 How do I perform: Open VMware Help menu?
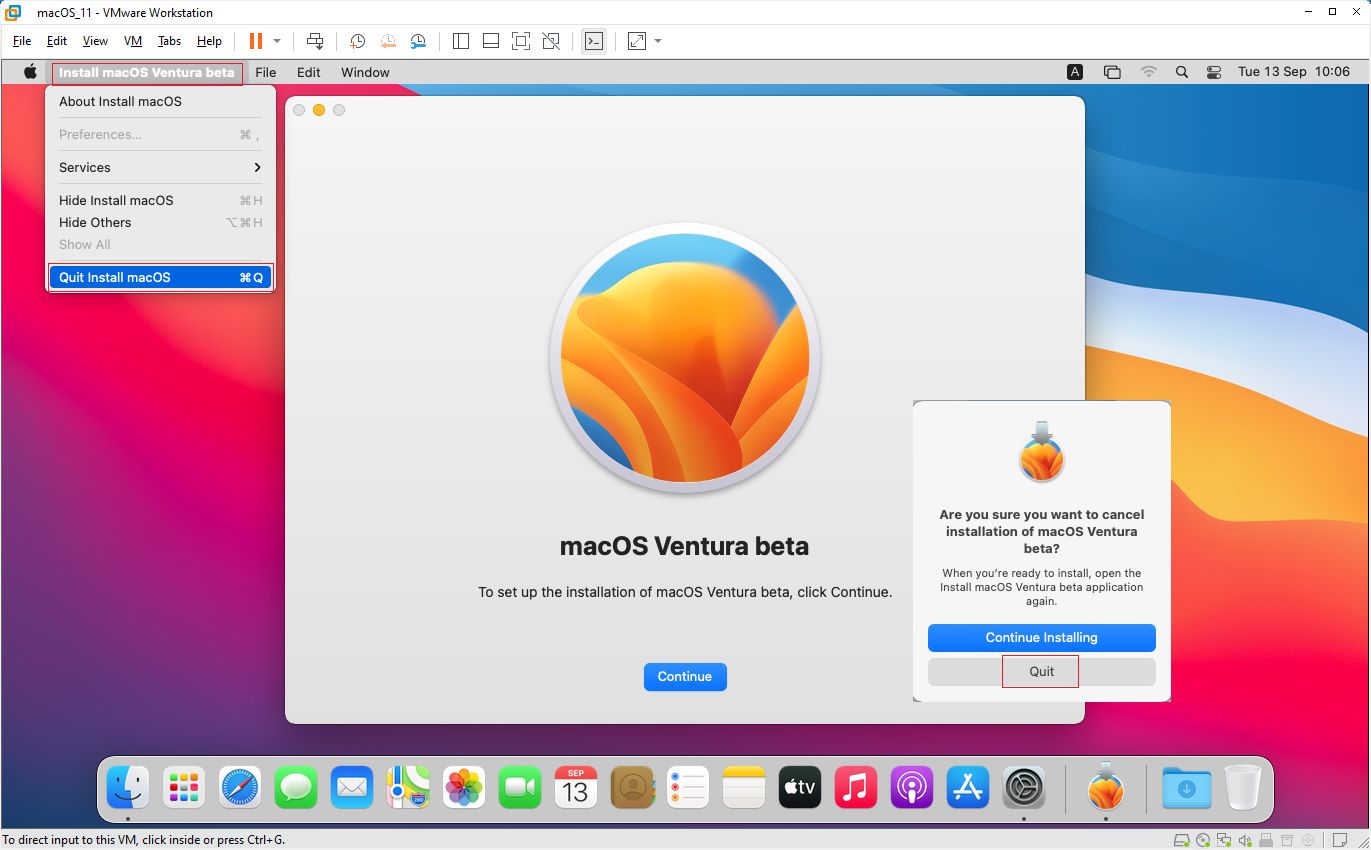tap(209, 41)
